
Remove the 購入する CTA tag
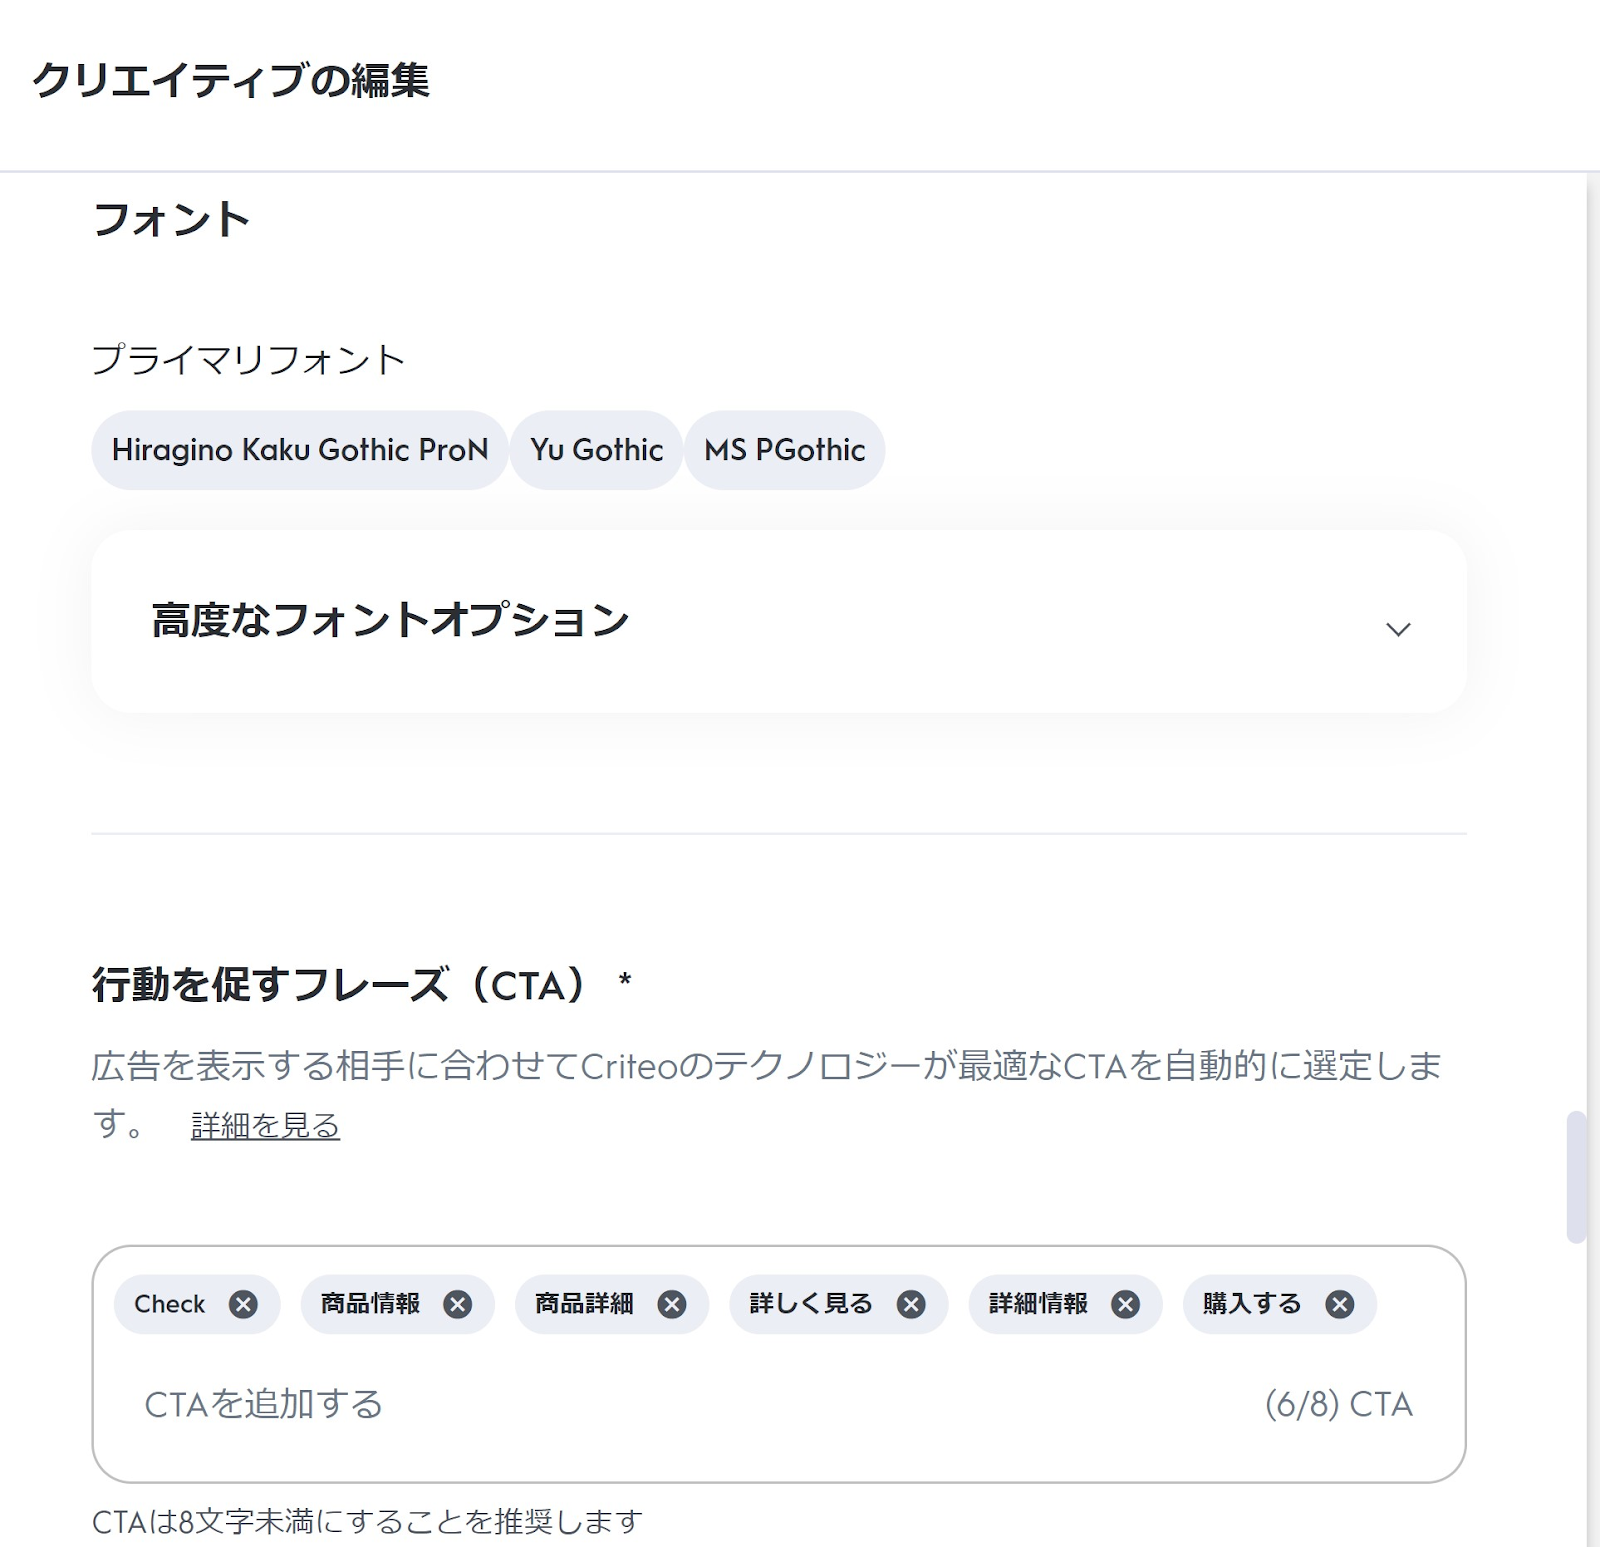(1340, 1304)
